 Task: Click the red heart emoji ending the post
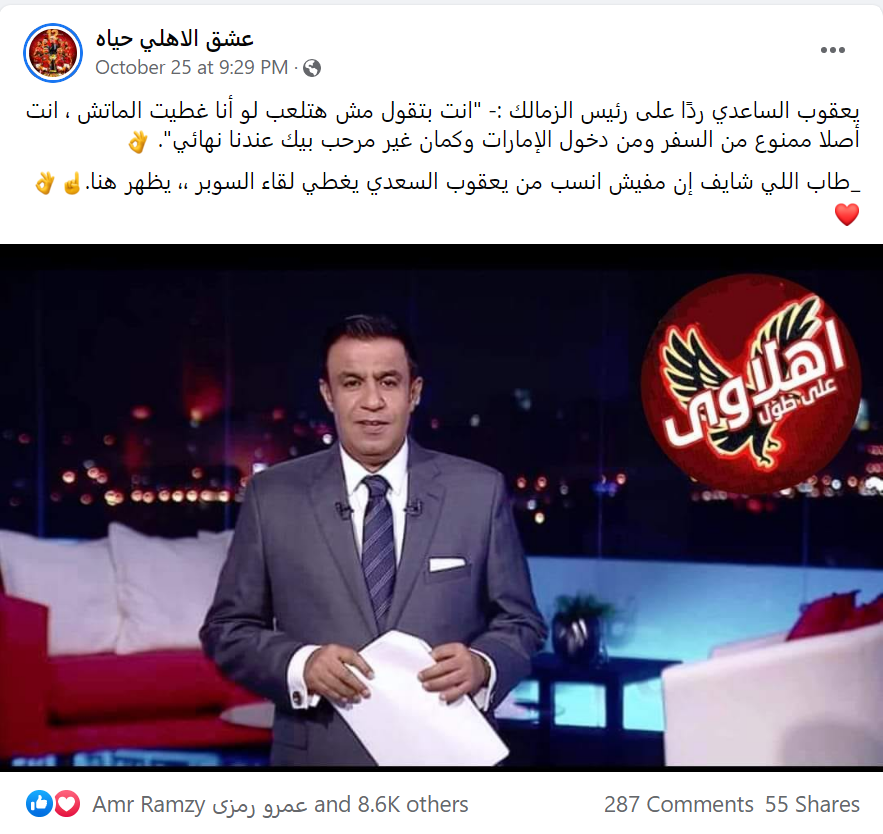846,215
